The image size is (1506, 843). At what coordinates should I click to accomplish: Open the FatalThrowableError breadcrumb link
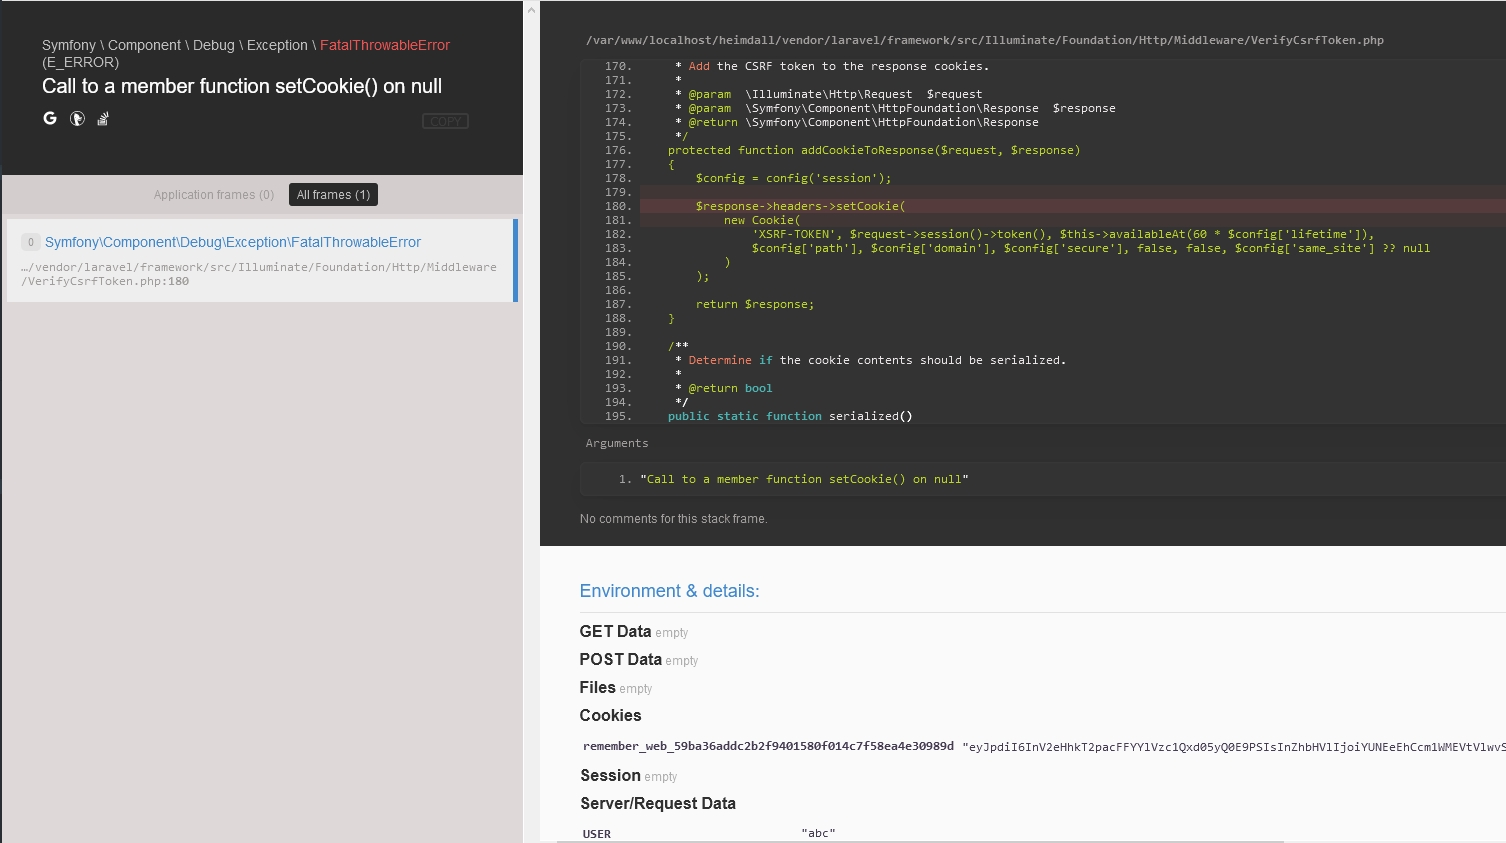384,45
